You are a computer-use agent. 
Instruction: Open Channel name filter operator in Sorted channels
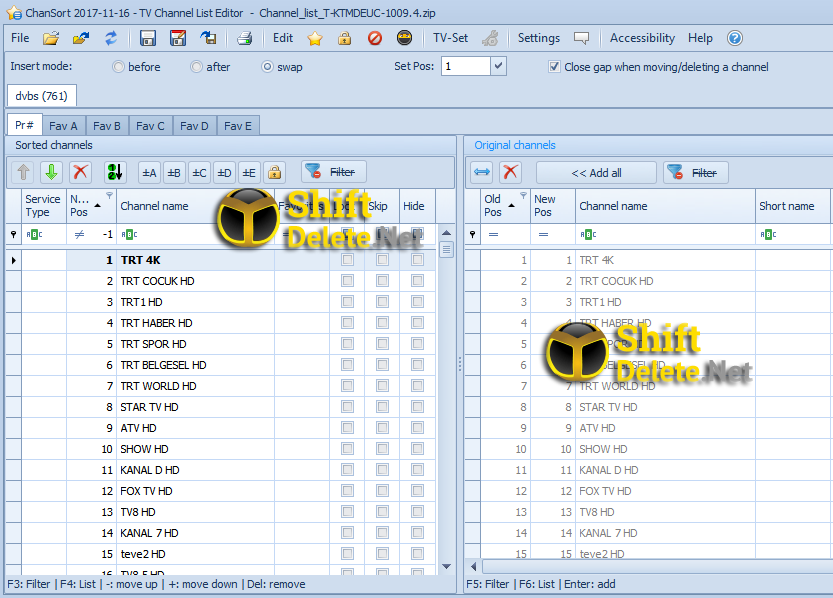point(129,234)
